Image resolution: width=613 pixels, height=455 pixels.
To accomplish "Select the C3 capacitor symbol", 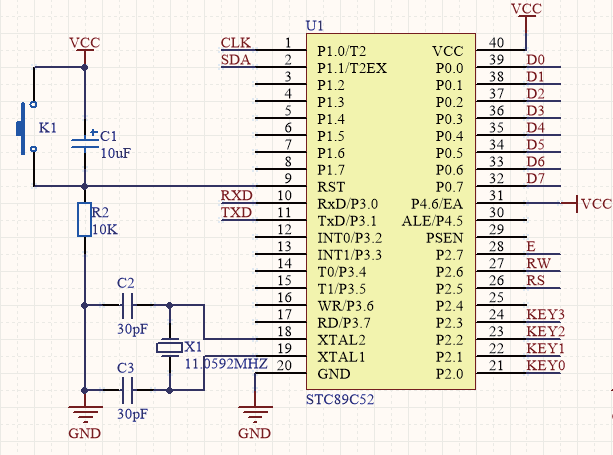I will point(127,390).
